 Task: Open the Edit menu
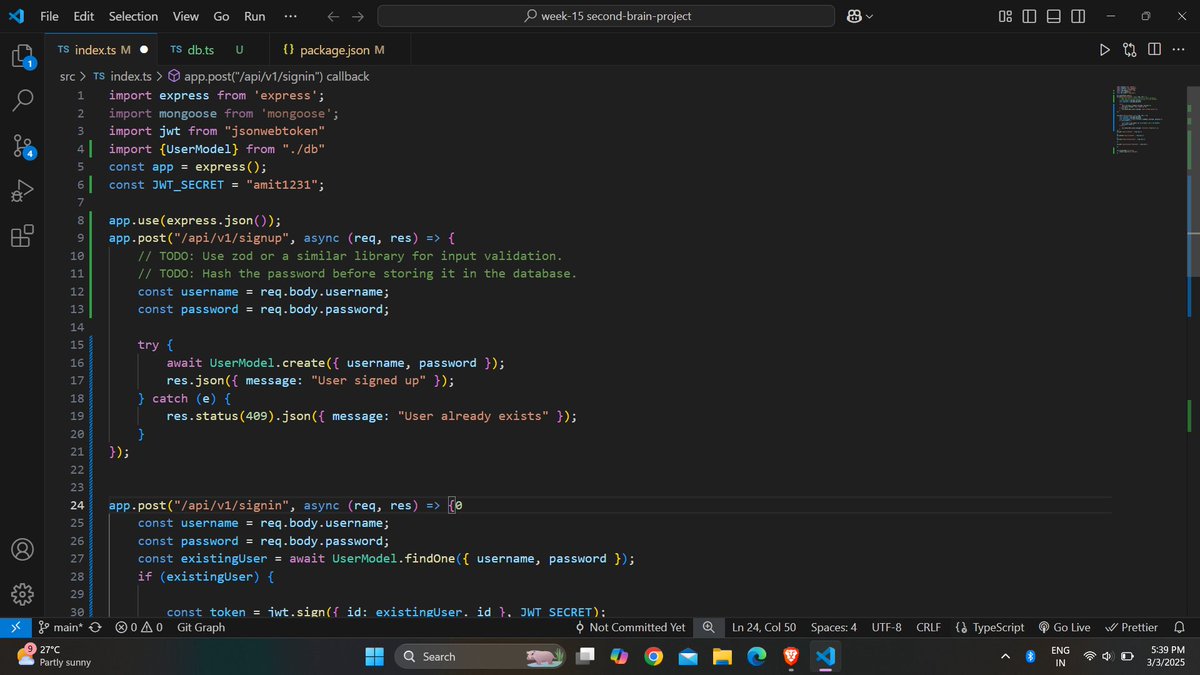coord(84,16)
